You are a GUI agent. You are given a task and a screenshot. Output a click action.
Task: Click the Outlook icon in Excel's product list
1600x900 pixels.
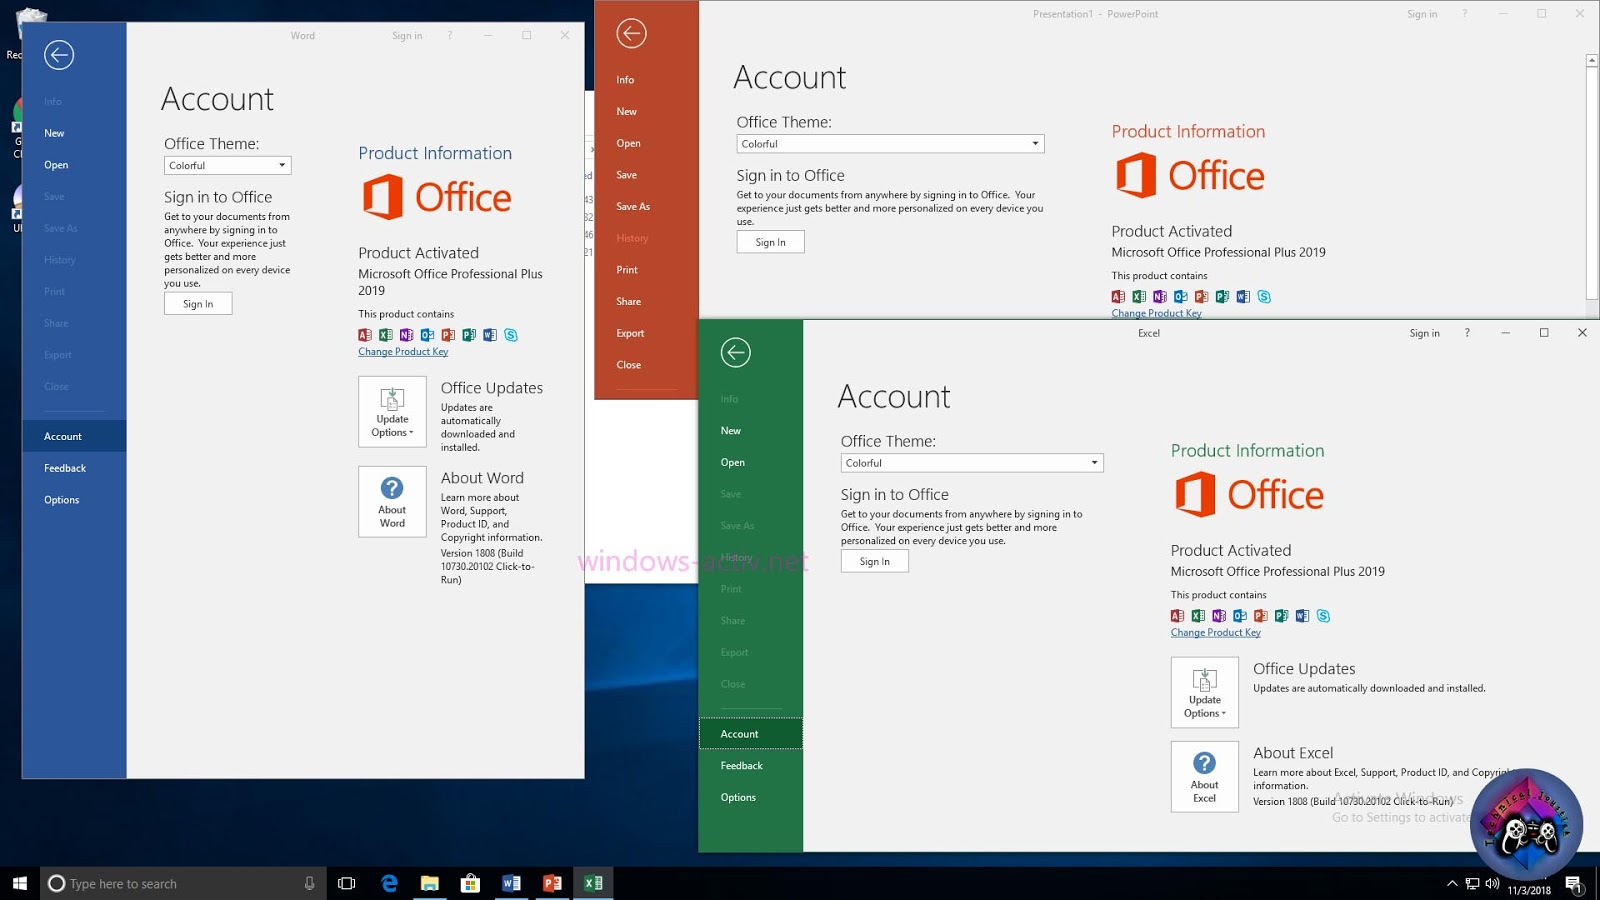coord(1240,616)
